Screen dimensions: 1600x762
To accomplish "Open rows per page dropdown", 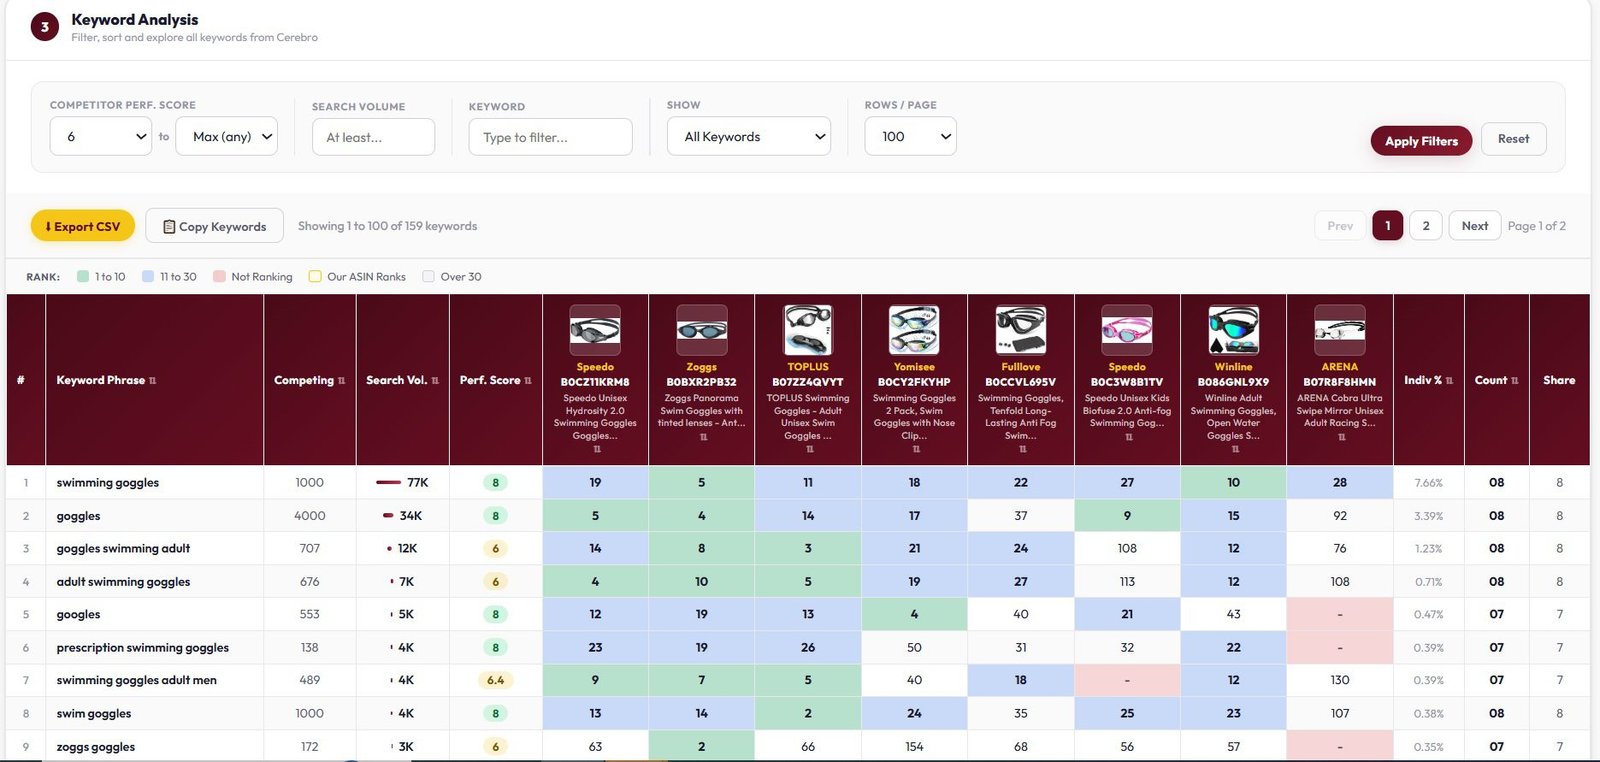I will click(x=911, y=137).
